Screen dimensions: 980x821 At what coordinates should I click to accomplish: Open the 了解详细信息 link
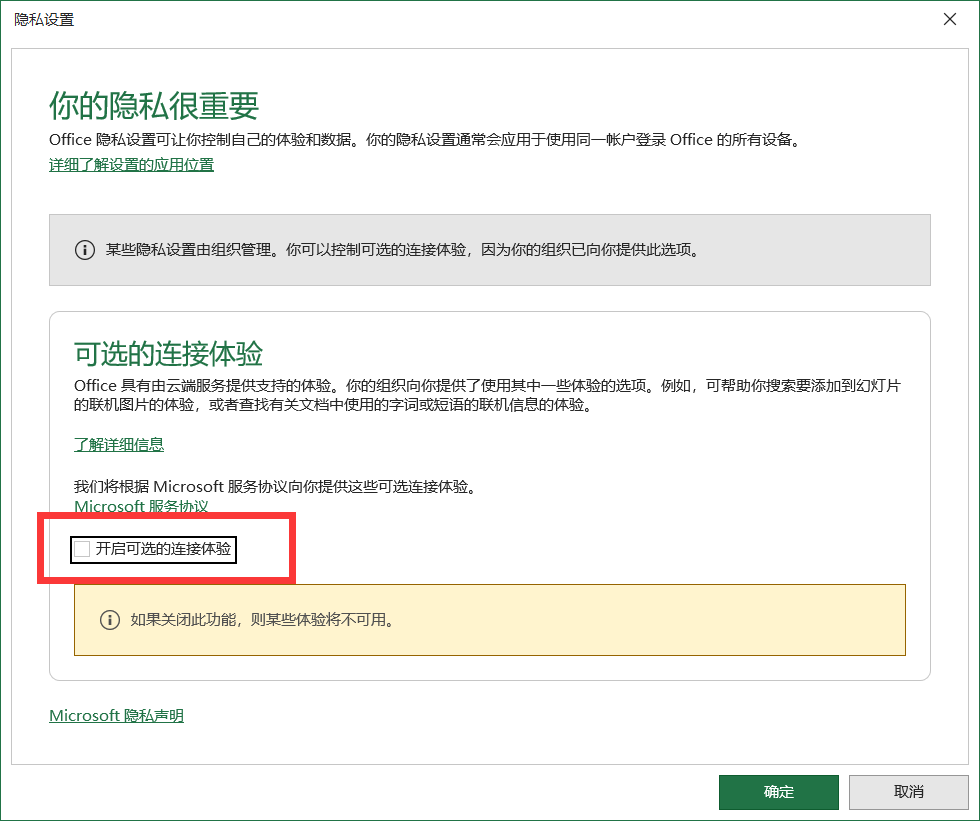pyautogui.click(x=117, y=444)
